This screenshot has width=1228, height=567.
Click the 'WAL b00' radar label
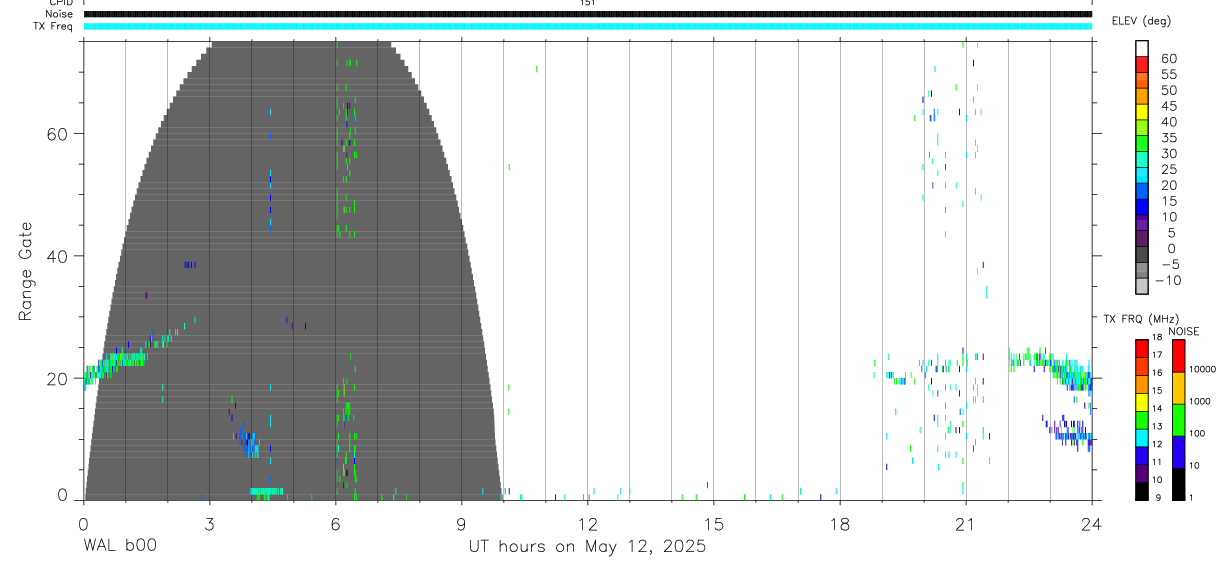[x=120, y=547]
